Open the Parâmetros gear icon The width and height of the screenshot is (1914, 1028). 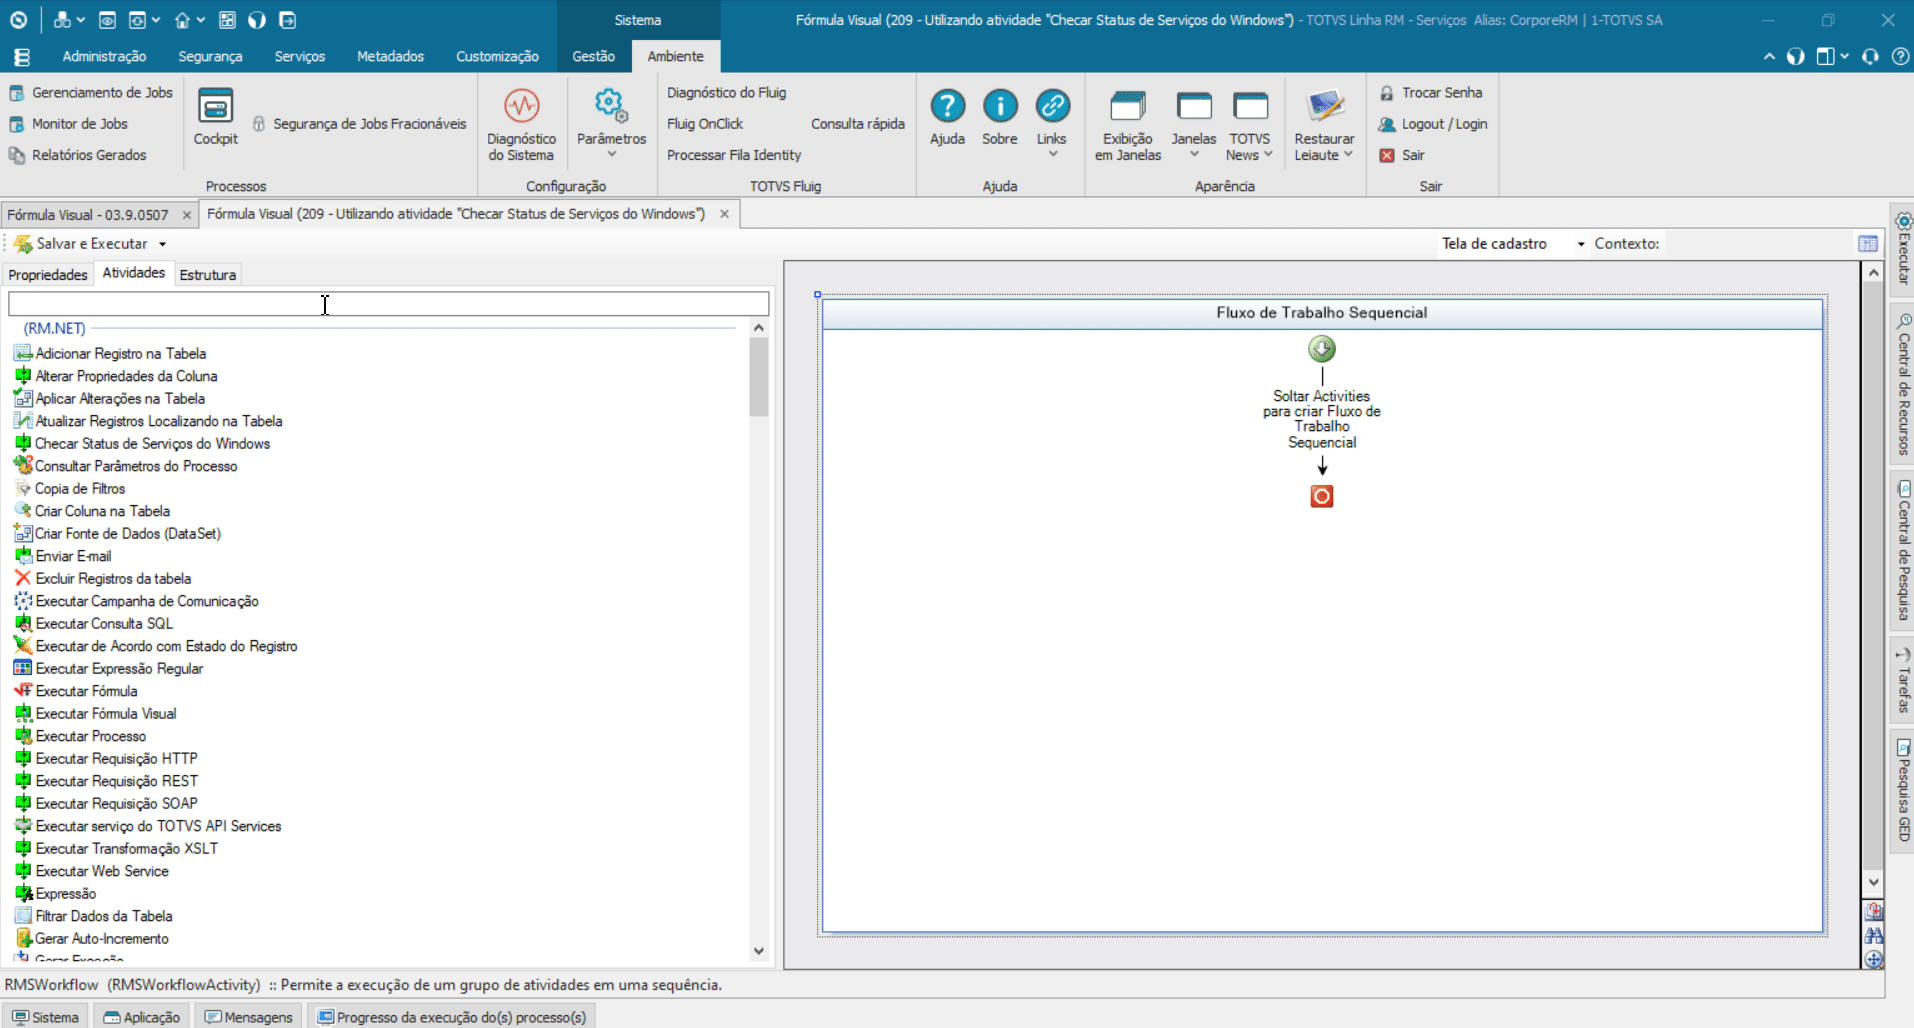[x=611, y=105]
